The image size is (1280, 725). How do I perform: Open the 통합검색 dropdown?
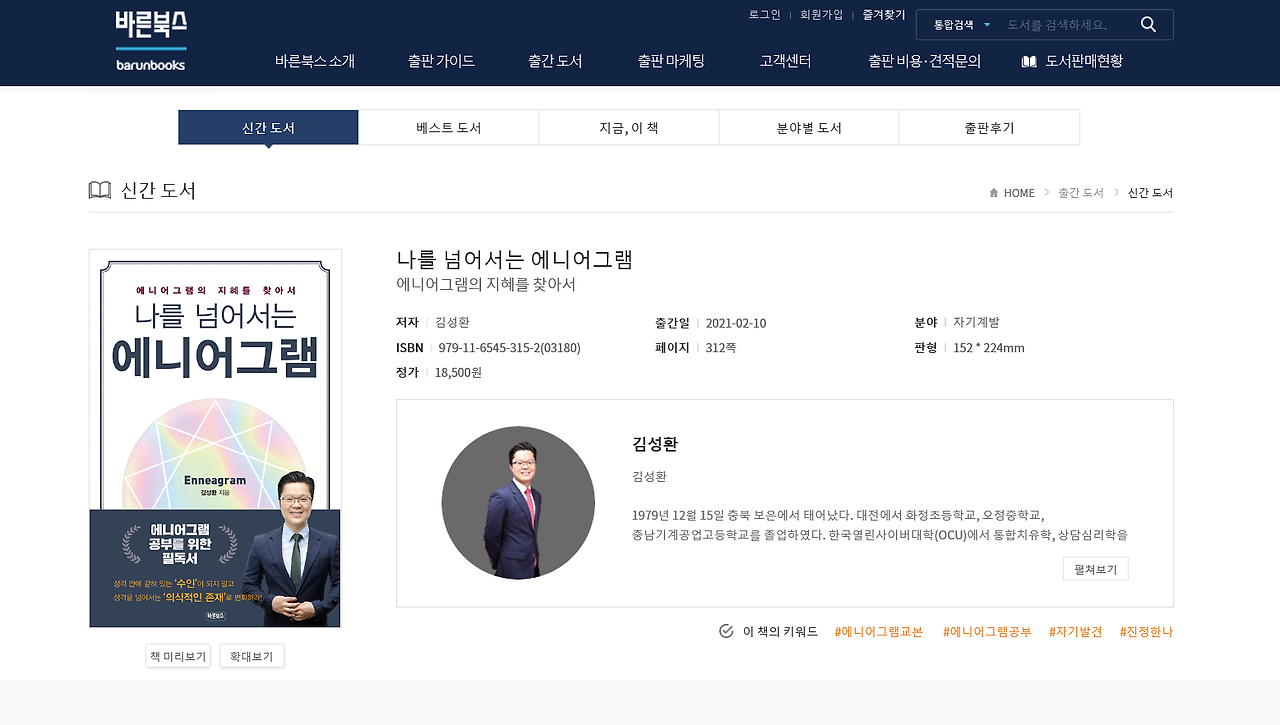pos(962,25)
